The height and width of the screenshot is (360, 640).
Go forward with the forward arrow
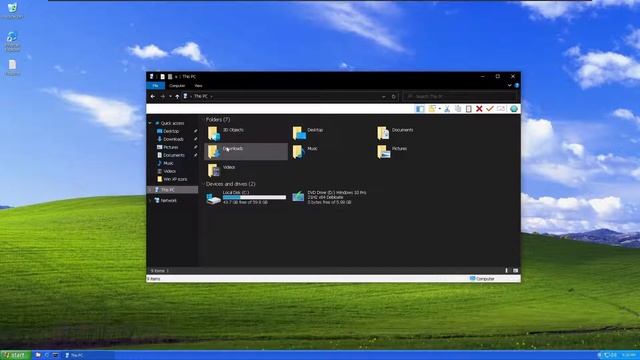[162, 96]
